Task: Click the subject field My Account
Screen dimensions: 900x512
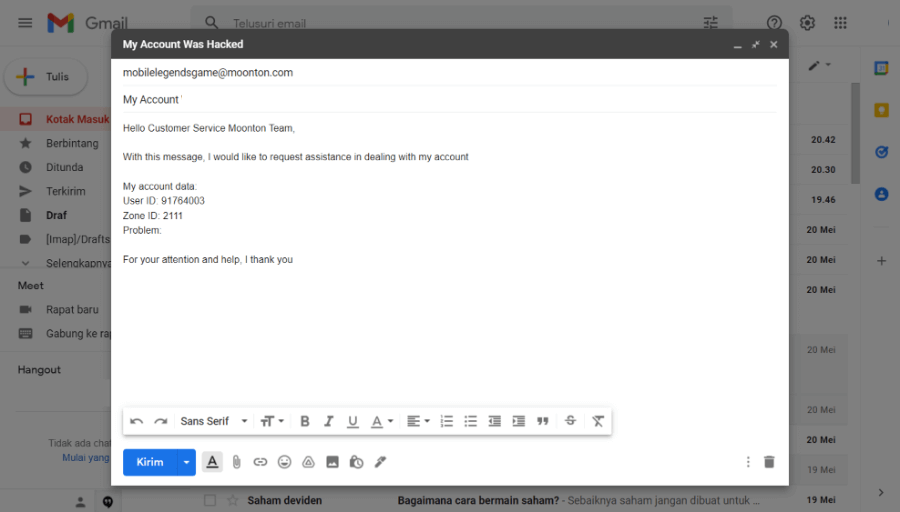Action: pos(449,100)
